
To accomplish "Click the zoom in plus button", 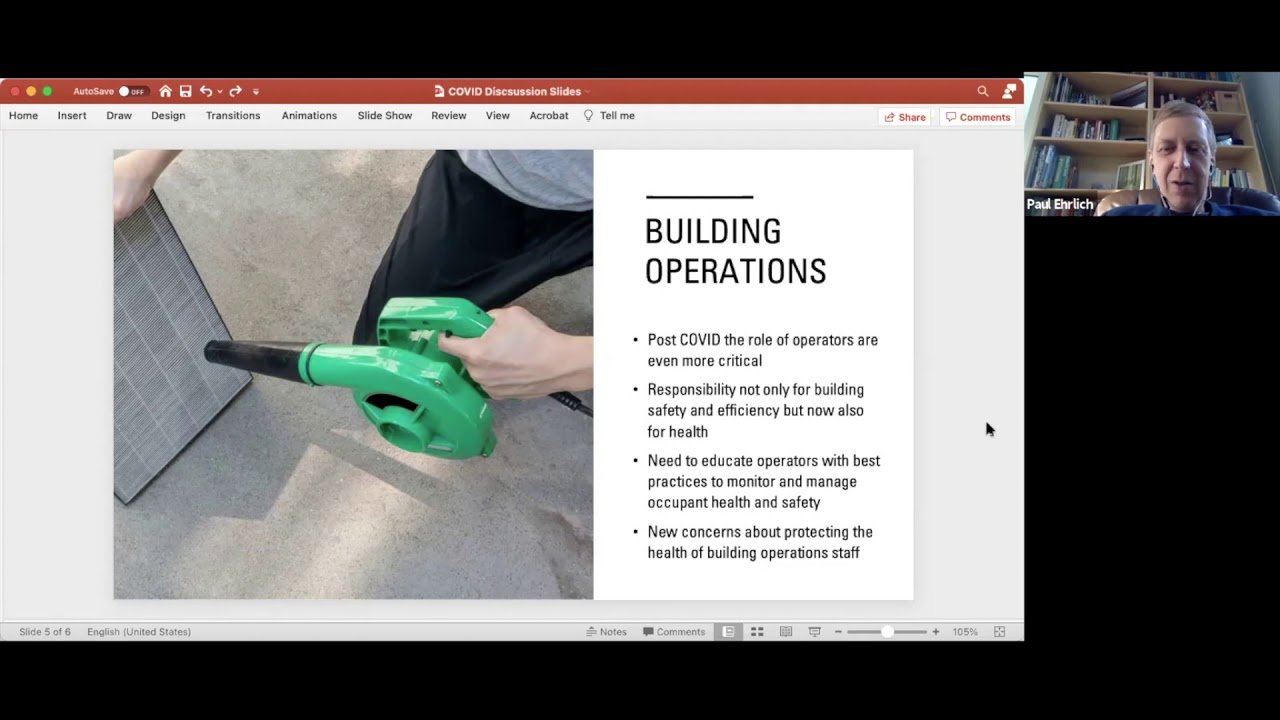I will pyautogui.click(x=936, y=632).
